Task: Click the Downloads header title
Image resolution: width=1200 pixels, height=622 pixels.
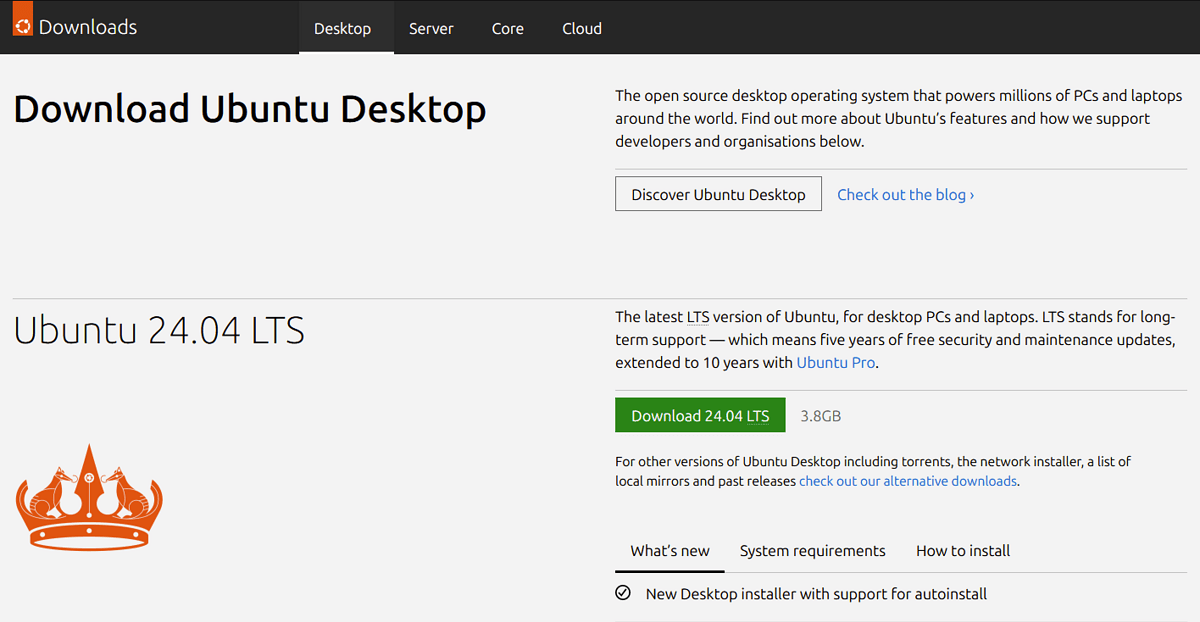Action: tap(87, 27)
